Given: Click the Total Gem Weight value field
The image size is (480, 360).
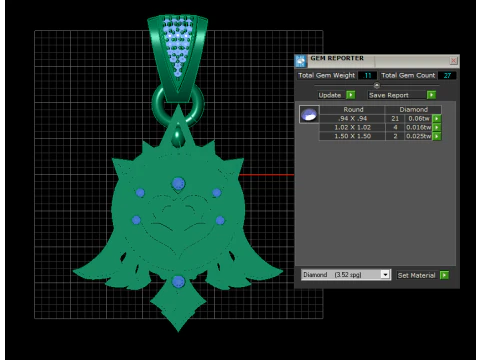Looking at the screenshot, I should pos(367,76).
